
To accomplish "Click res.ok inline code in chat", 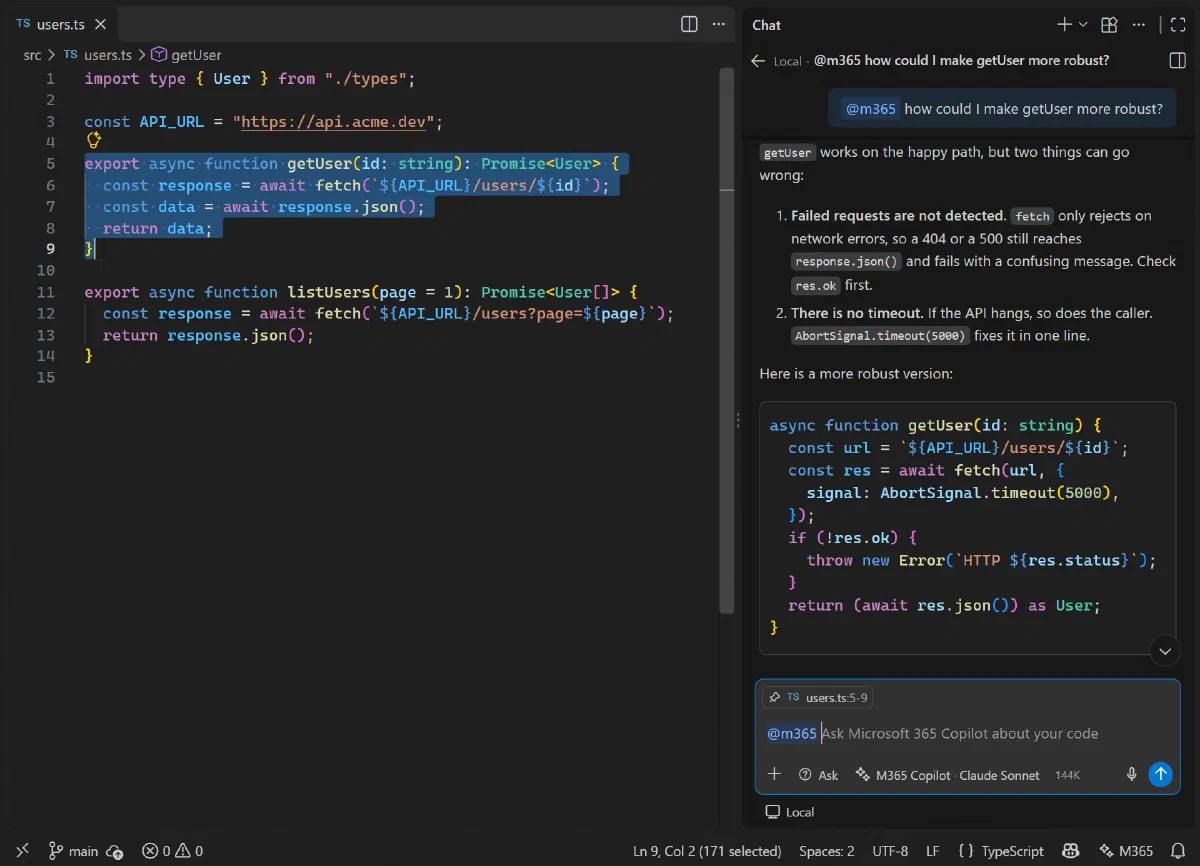I will pos(816,285).
